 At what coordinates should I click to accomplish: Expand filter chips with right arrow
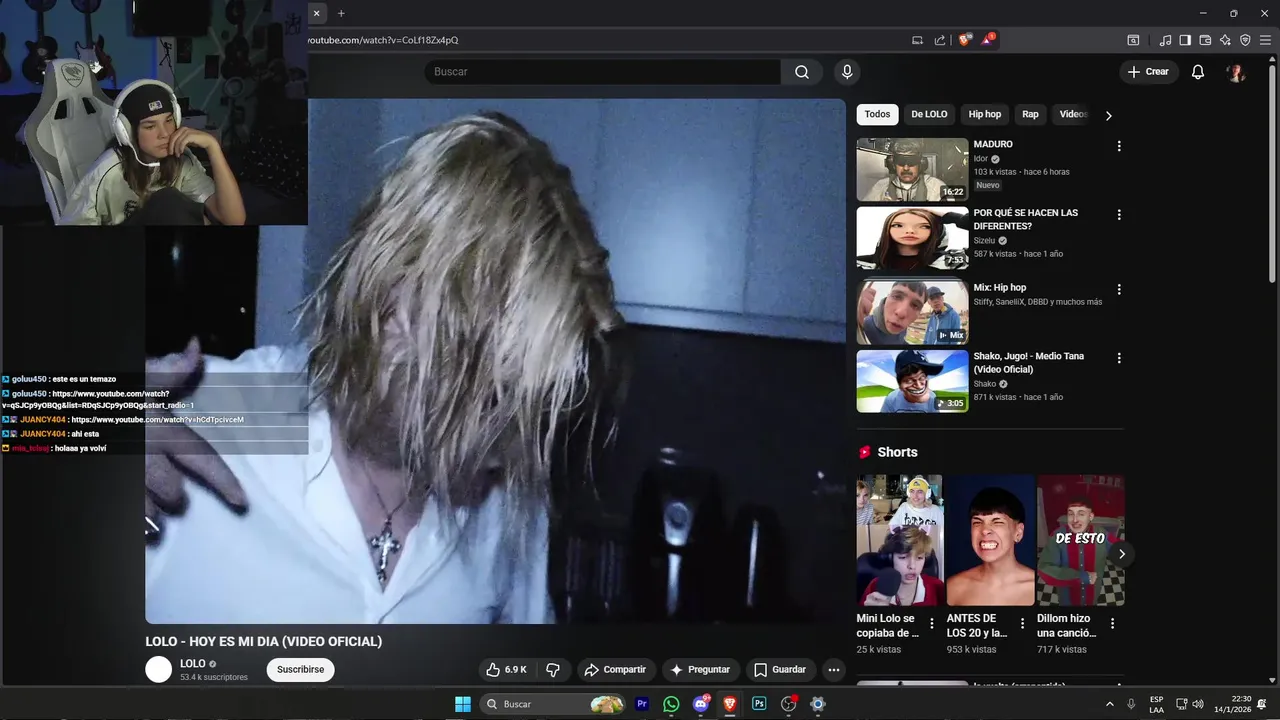[x=1108, y=115]
